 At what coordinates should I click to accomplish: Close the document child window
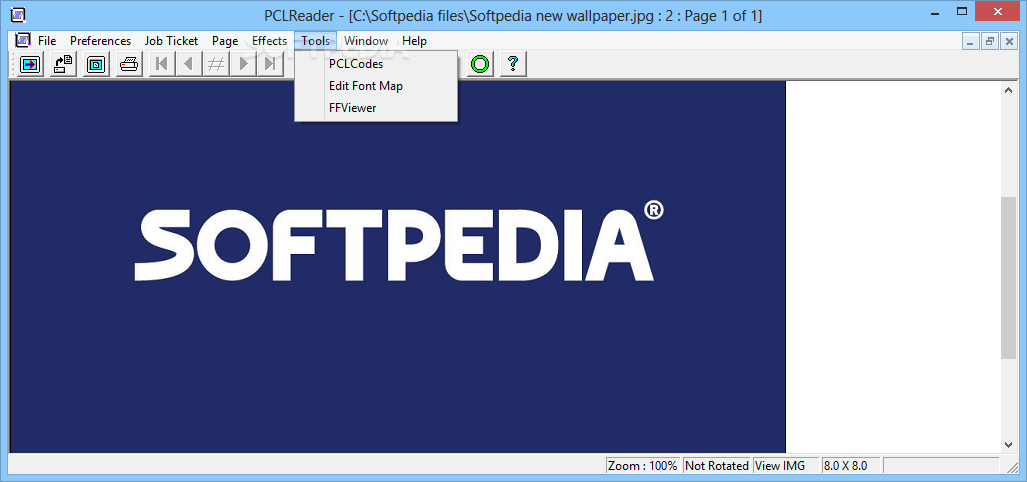1009,41
